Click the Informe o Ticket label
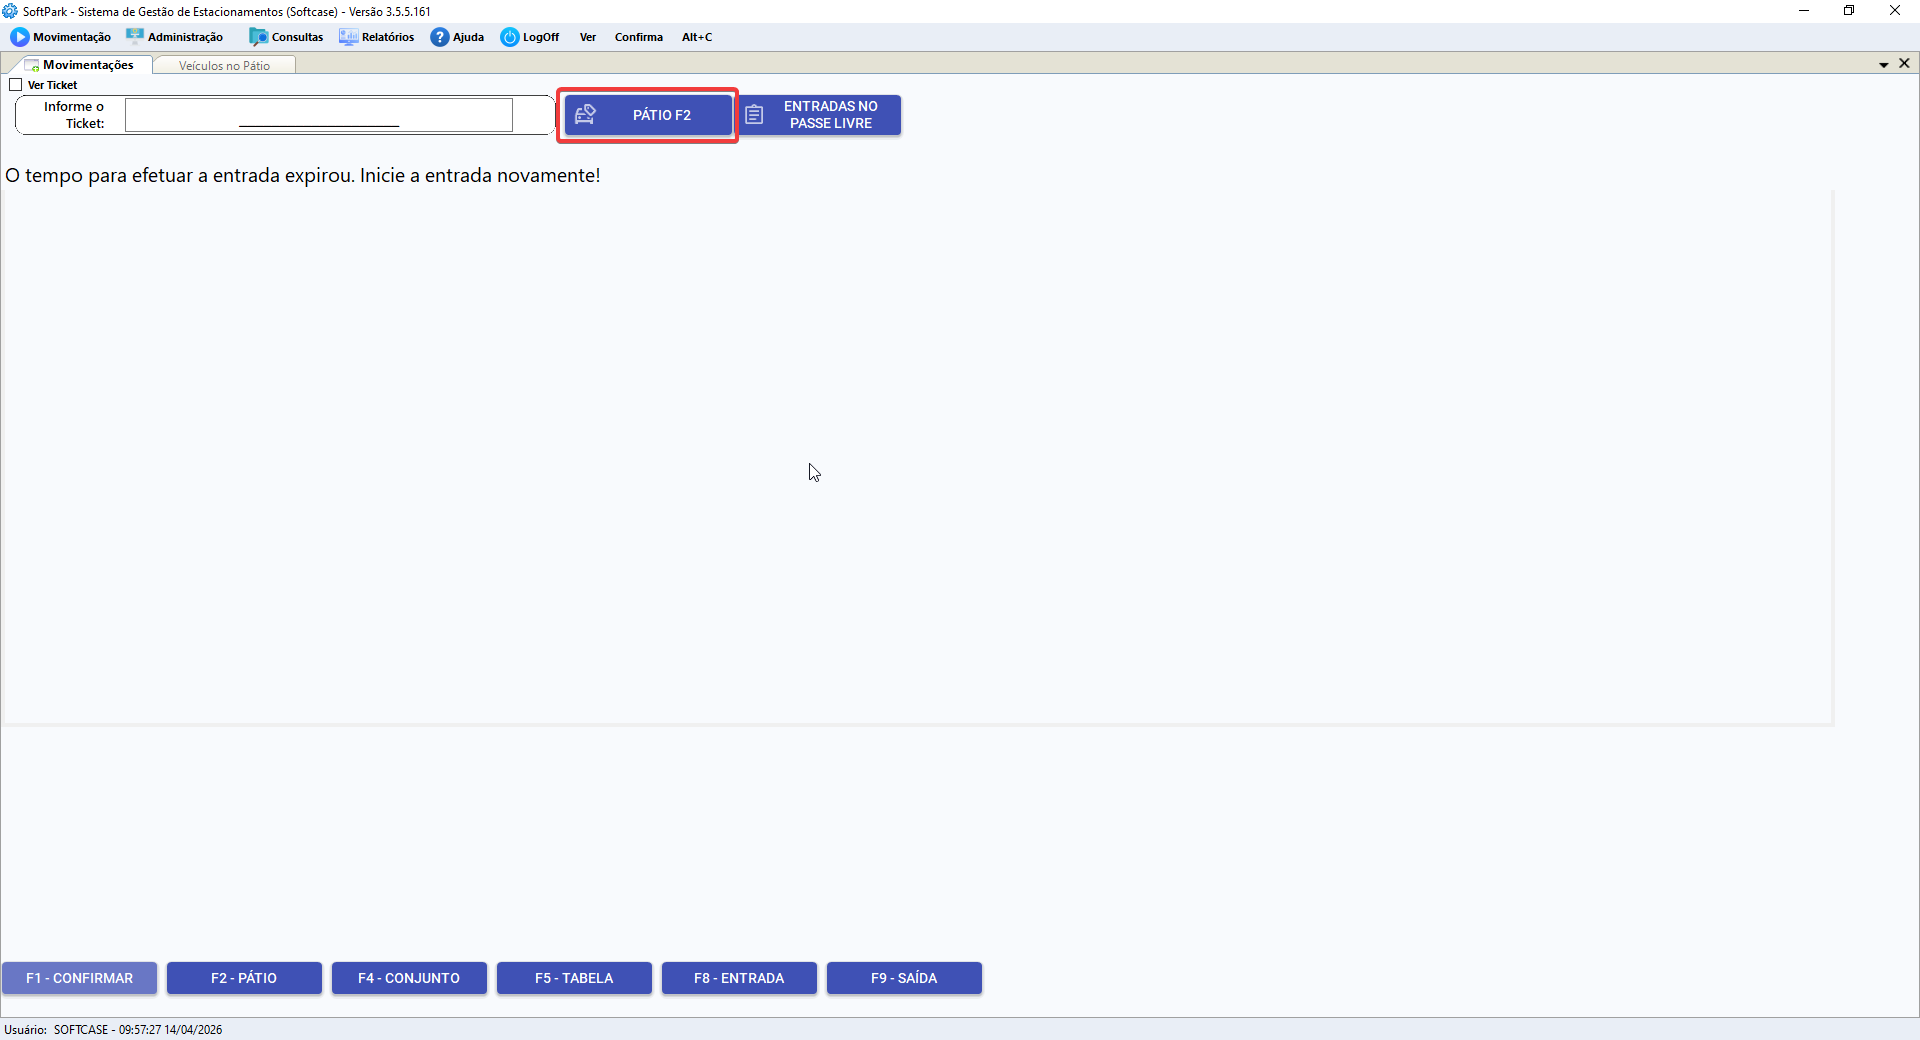The width and height of the screenshot is (1920, 1040). (x=74, y=115)
